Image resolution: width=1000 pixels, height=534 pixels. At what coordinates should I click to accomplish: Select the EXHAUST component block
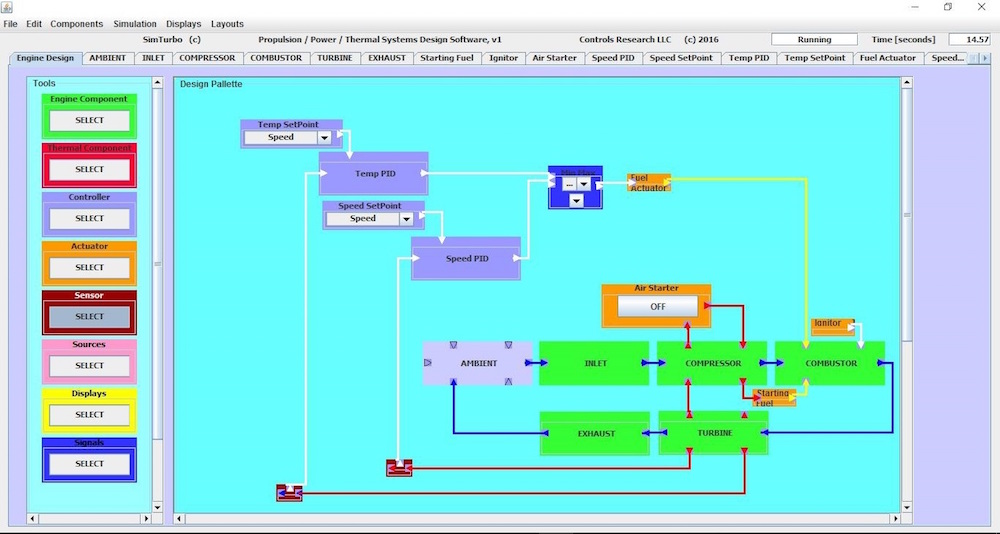coord(595,433)
